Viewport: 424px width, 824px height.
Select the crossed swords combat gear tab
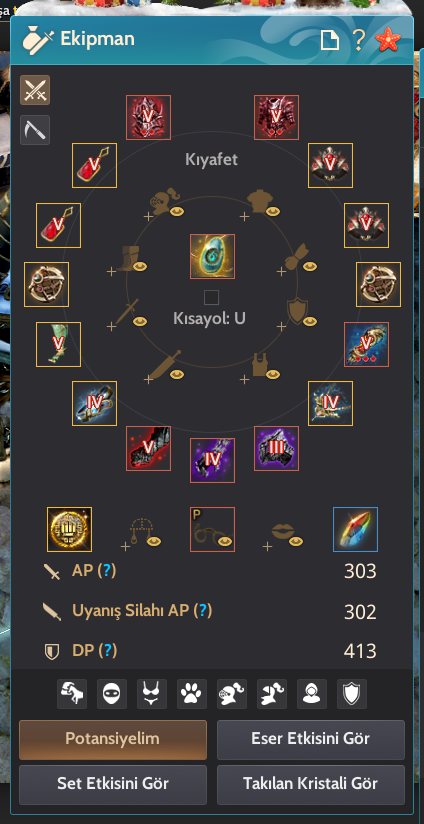coord(35,90)
